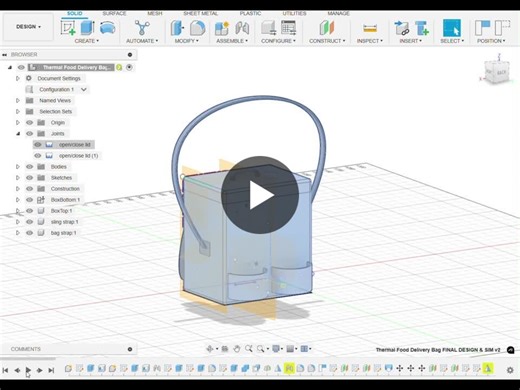
Task: Activate the Select tool icon
Action: point(452,28)
